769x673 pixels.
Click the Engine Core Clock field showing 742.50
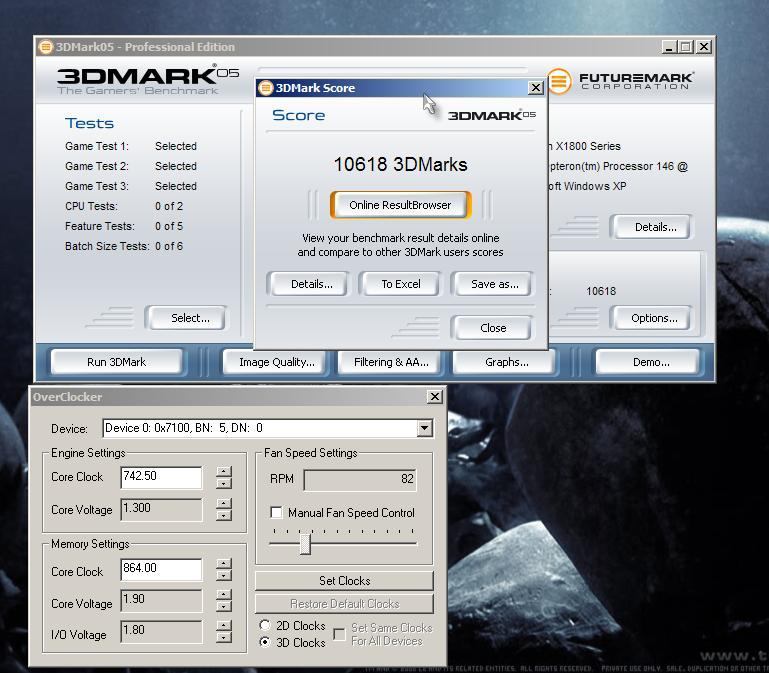pyautogui.click(x=161, y=477)
